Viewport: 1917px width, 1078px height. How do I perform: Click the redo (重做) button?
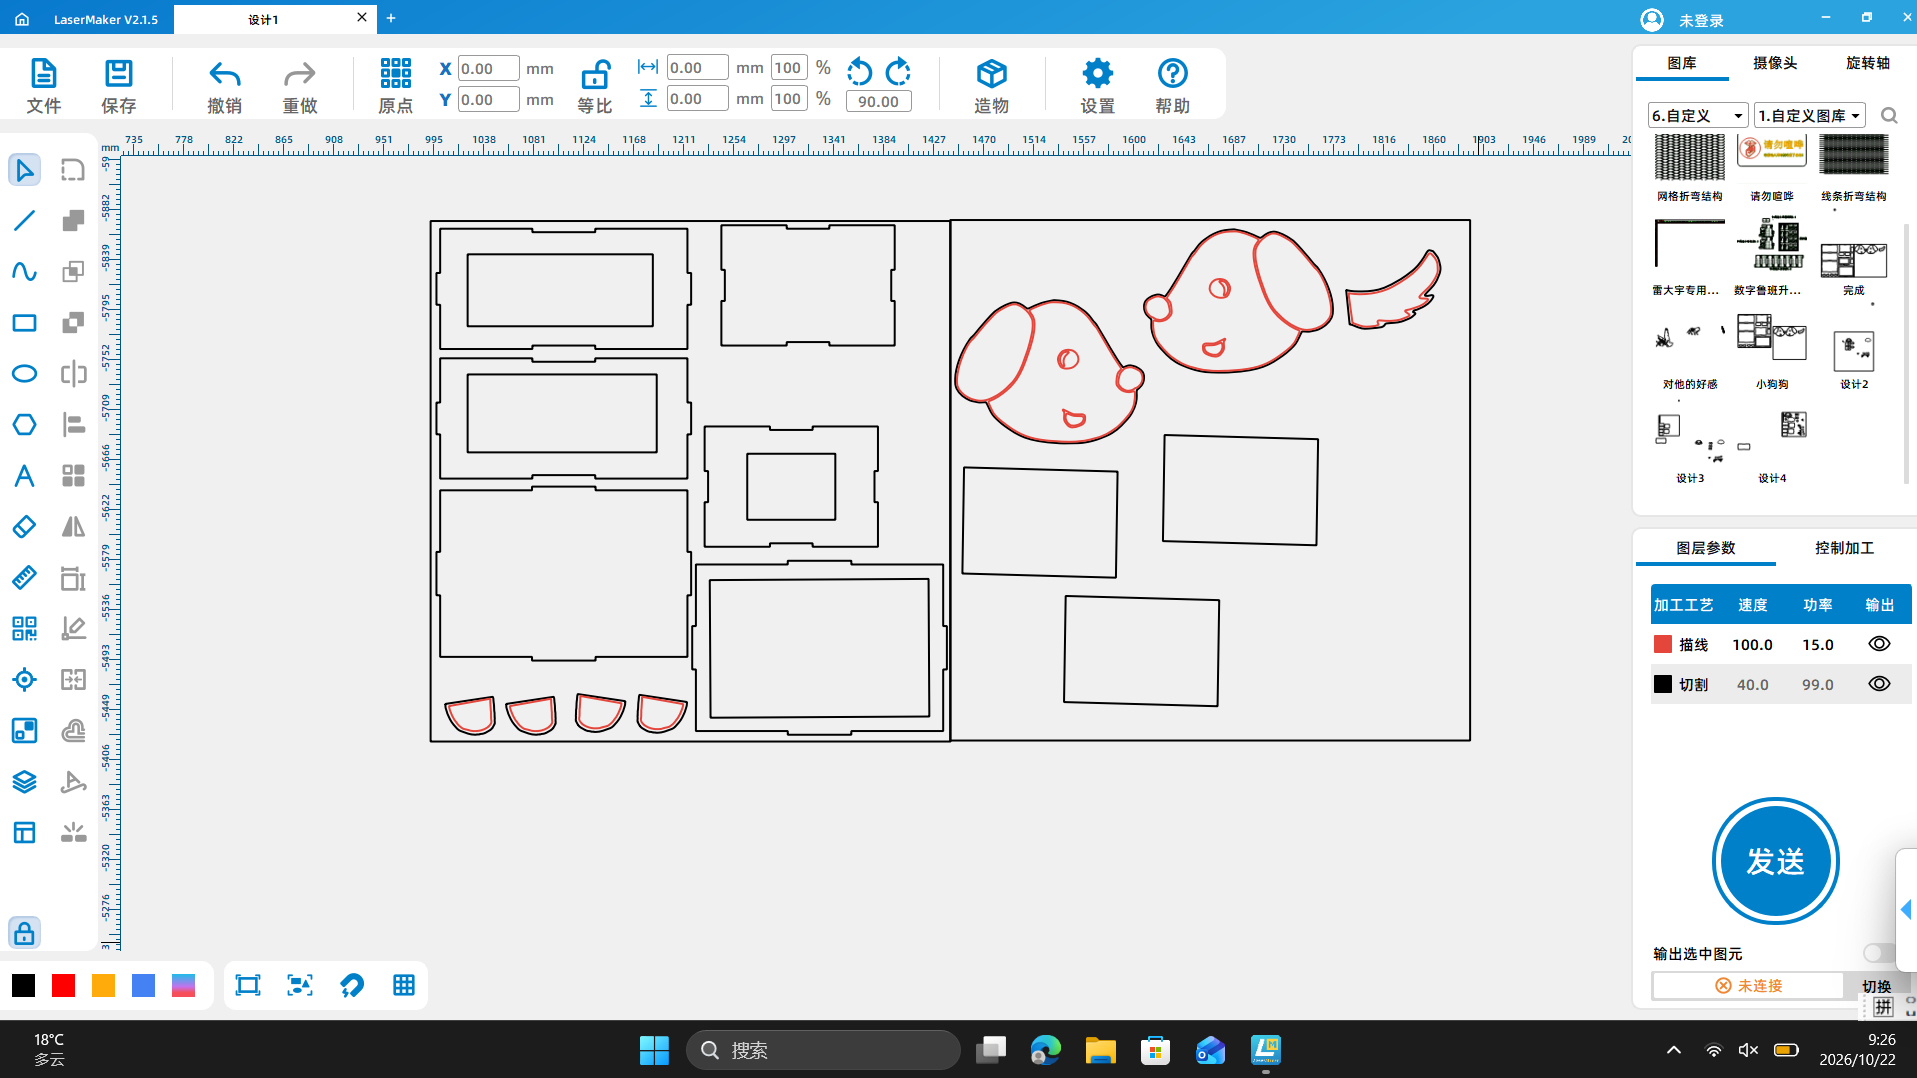pos(299,86)
